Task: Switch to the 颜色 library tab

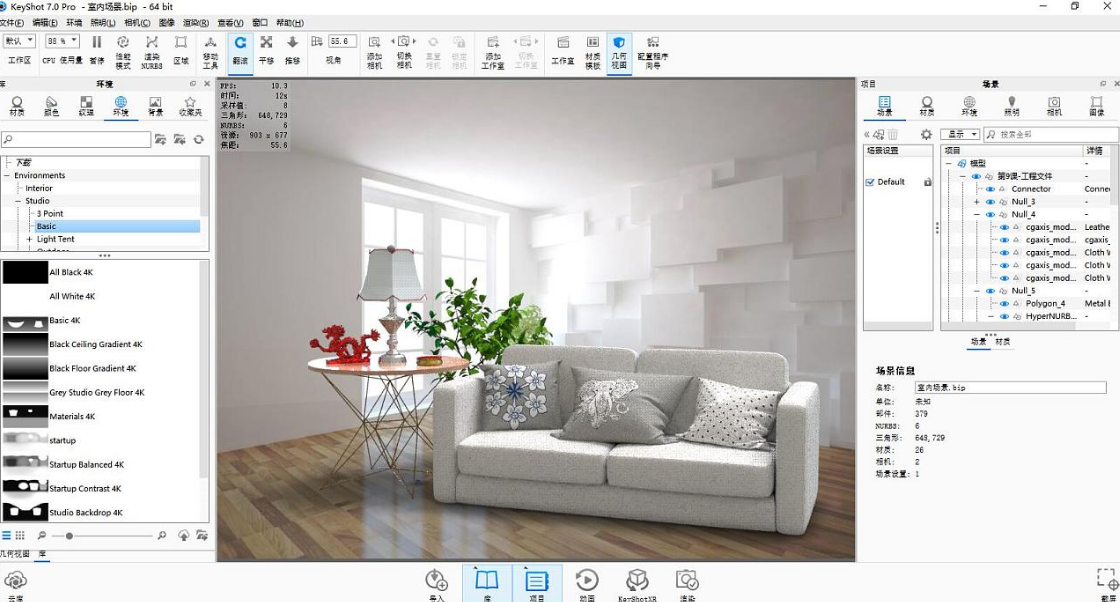Action: [51, 106]
